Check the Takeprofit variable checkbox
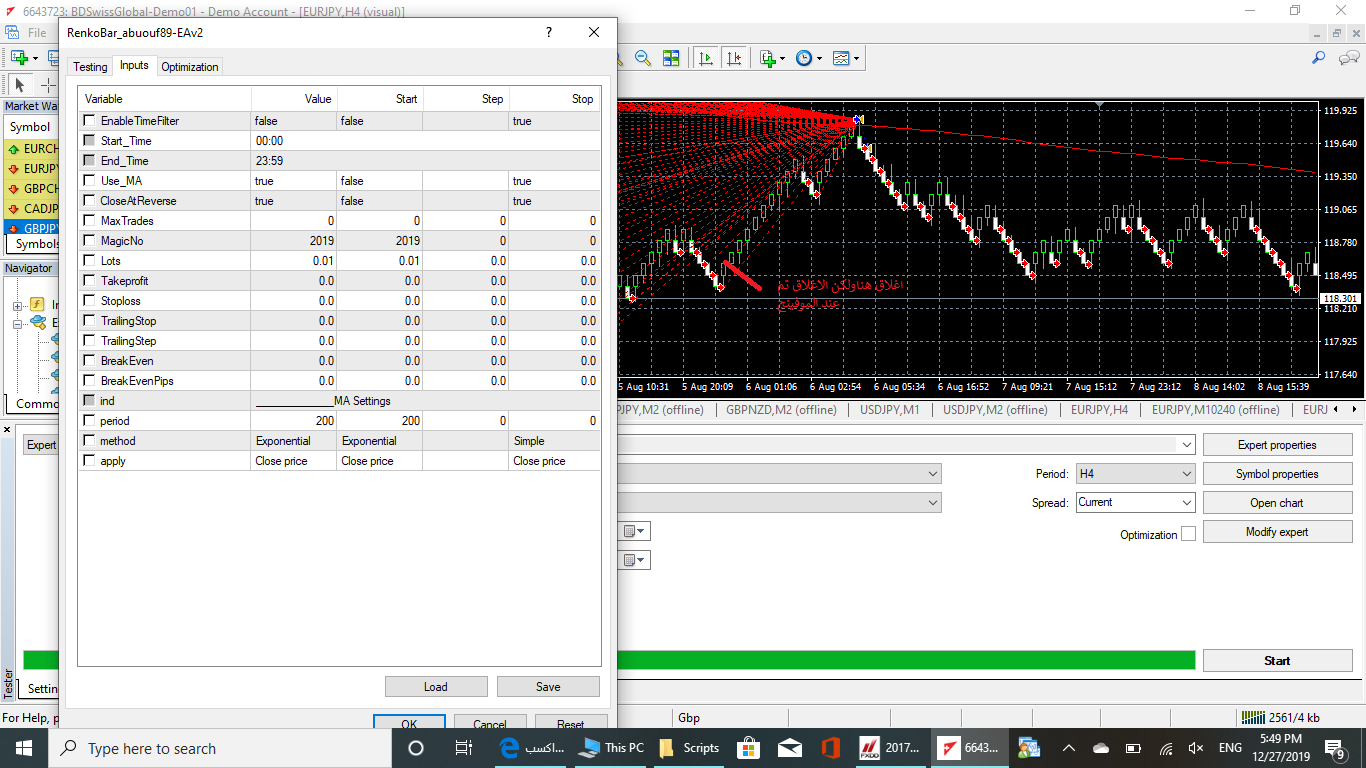1366x768 pixels. coord(89,281)
